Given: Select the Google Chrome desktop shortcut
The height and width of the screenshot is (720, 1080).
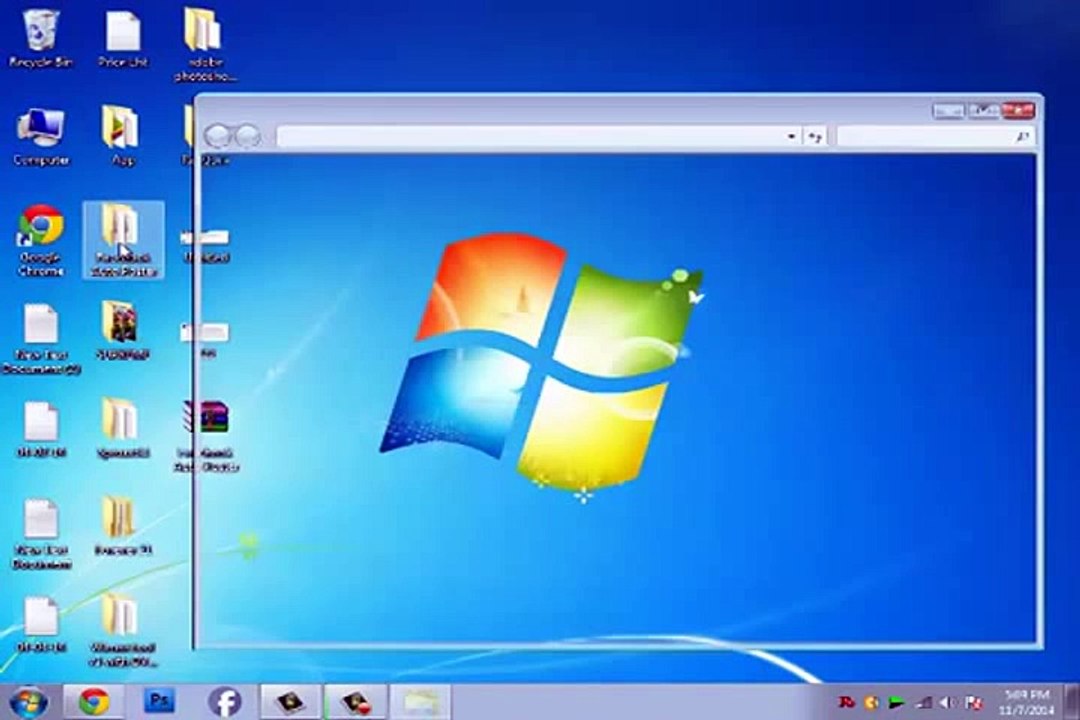Looking at the screenshot, I should (41, 240).
